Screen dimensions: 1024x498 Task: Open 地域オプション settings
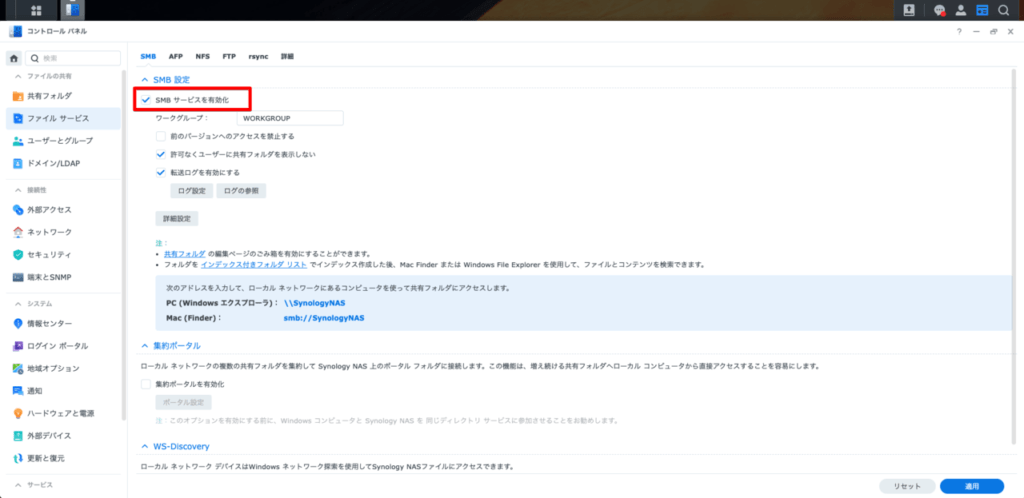click(x=63, y=368)
